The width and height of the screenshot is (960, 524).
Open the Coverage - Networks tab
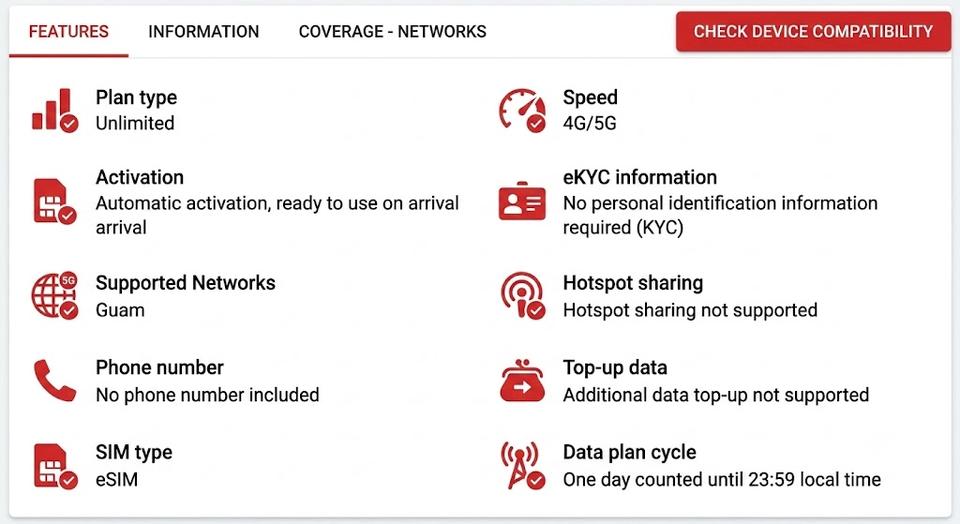click(x=392, y=31)
